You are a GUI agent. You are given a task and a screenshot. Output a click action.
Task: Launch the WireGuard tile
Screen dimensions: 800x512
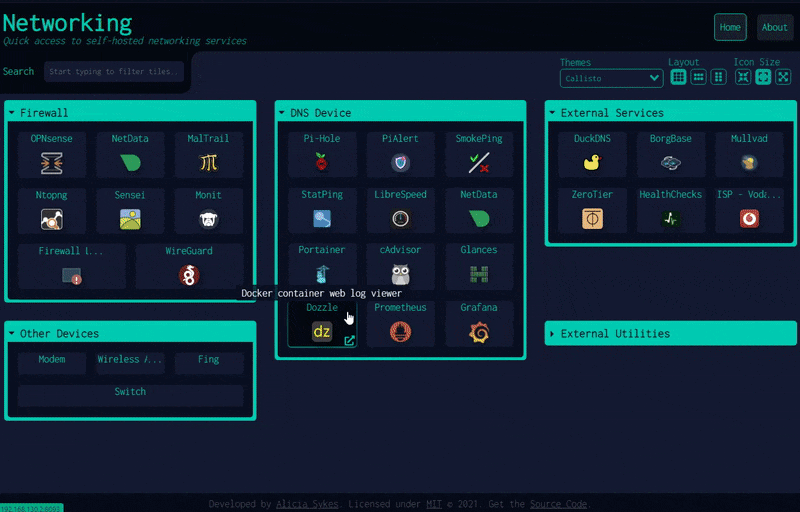point(189,266)
